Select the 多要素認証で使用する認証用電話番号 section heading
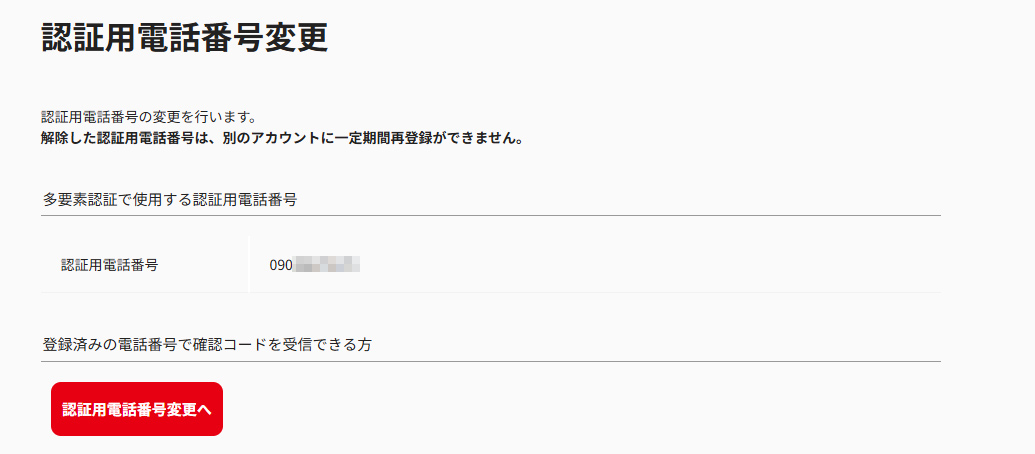Screen dimensions: 1035x454 [170, 199]
